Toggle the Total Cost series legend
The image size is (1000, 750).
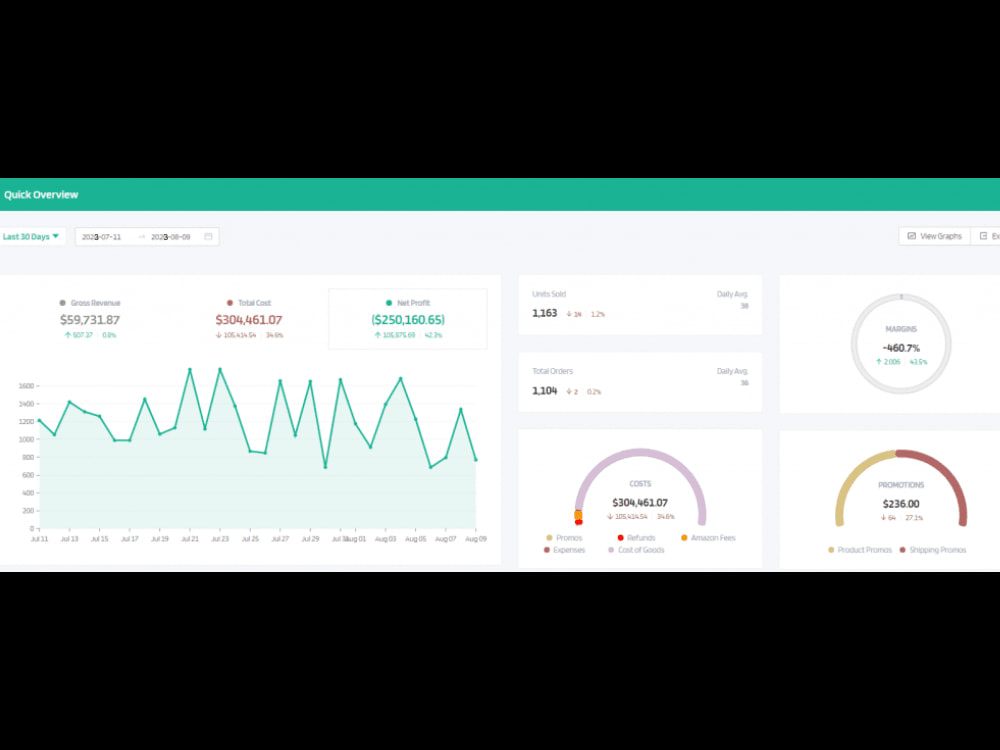click(249, 303)
